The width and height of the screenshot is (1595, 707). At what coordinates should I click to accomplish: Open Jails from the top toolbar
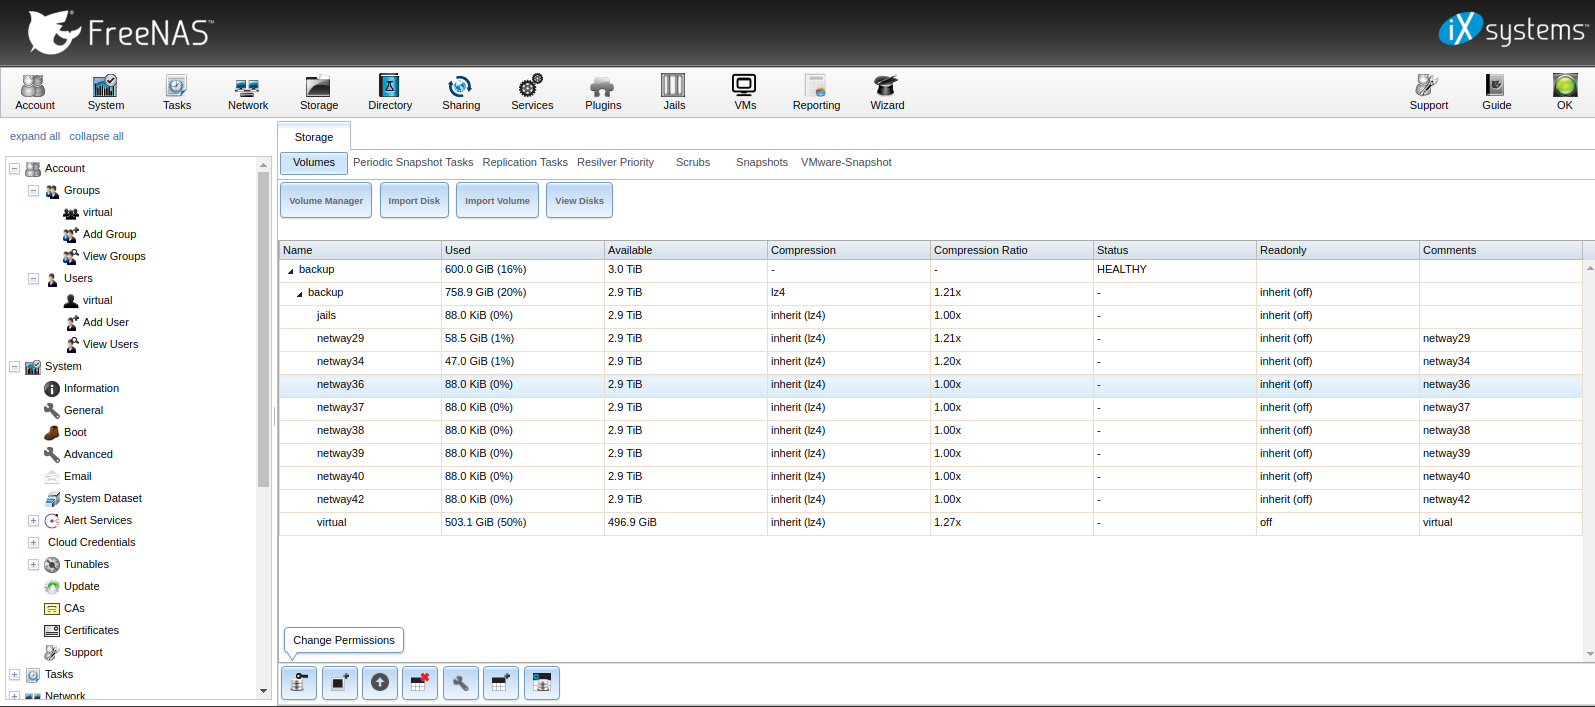[674, 91]
